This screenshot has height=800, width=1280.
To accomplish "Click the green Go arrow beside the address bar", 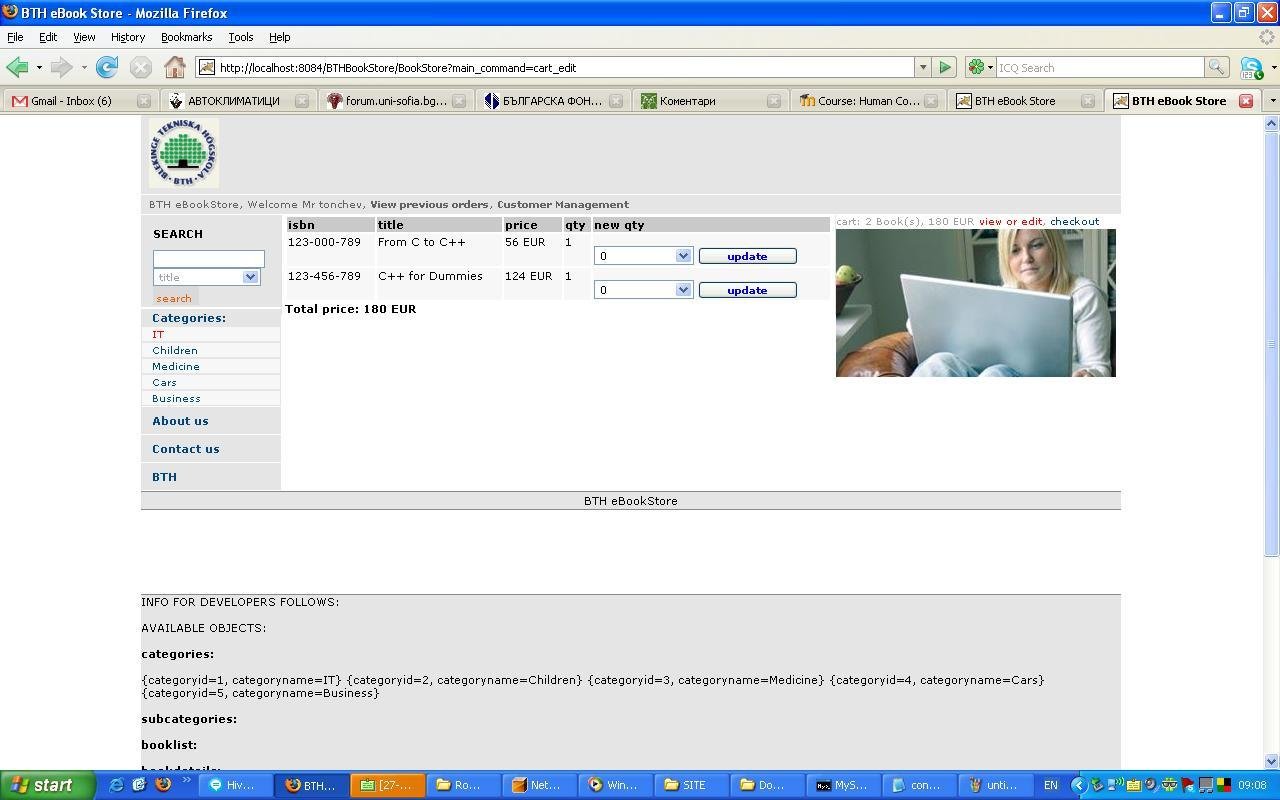I will tap(944, 67).
